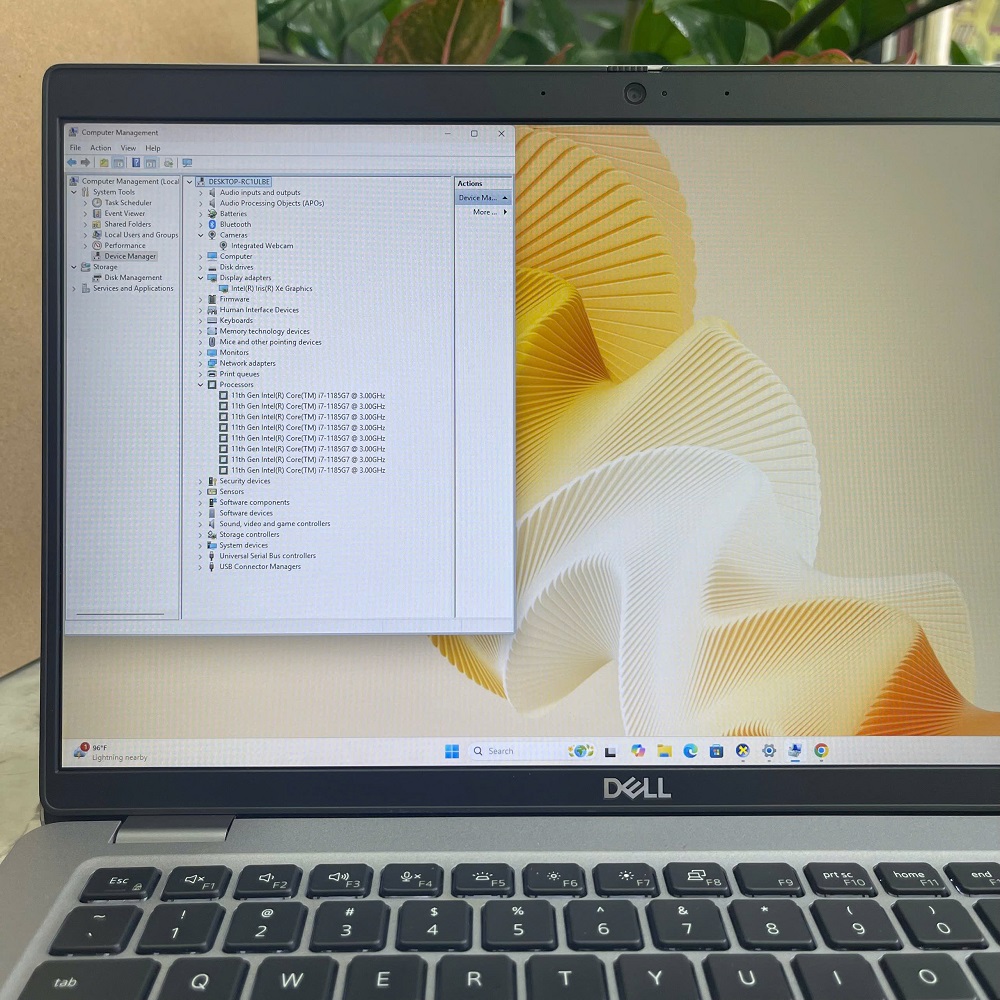Viewport: 1000px width, 1000px height.
Task: Open Google Chrome from the taskbar
Action: (x=821, y=751)
